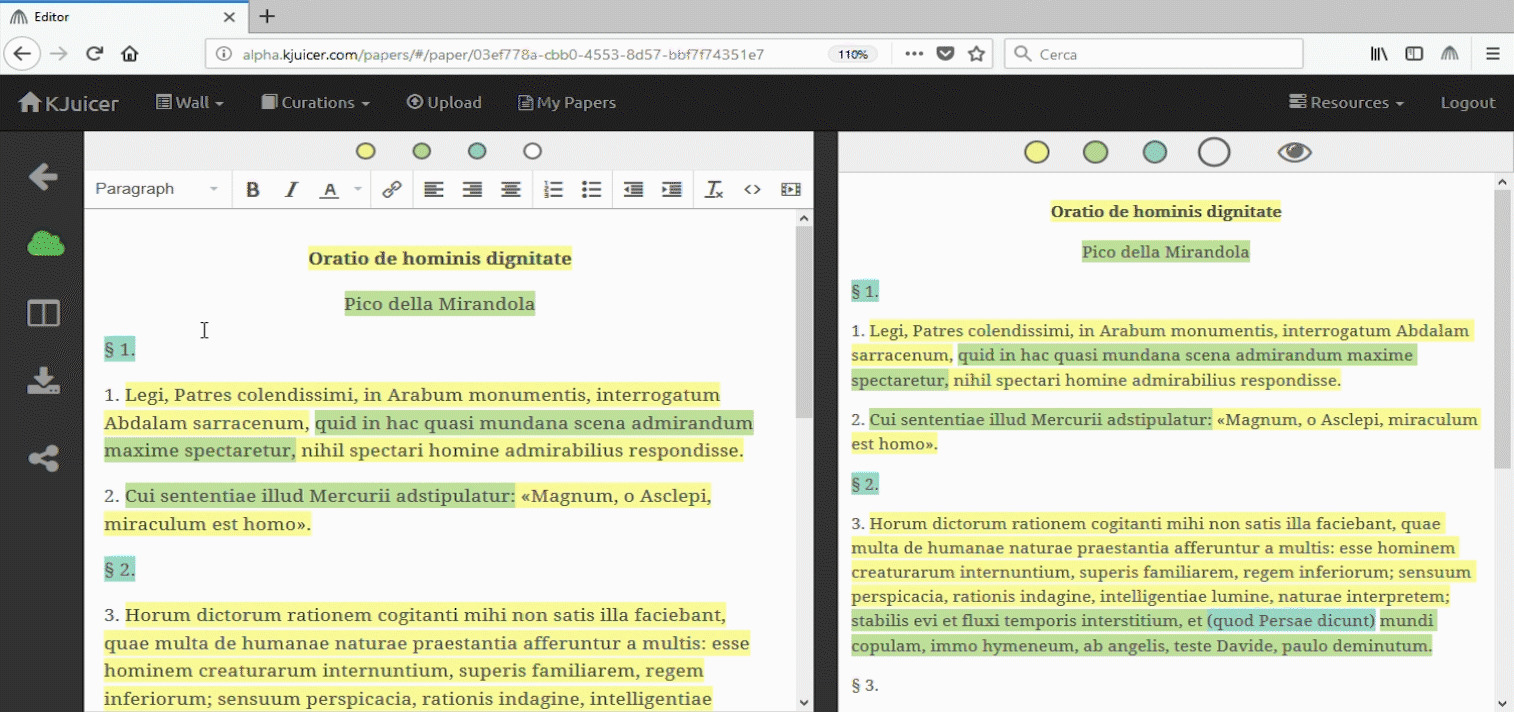Click the editor pane scroll-down arrow
Screen dimensions: 1514x712
click(804, 702)
